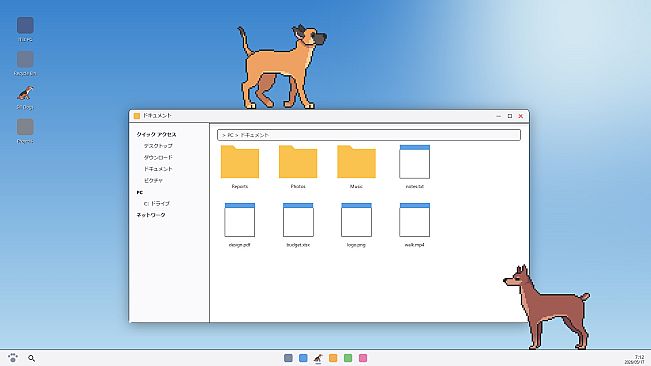Minimize the ドキュメント window

[x=499, y=116]
